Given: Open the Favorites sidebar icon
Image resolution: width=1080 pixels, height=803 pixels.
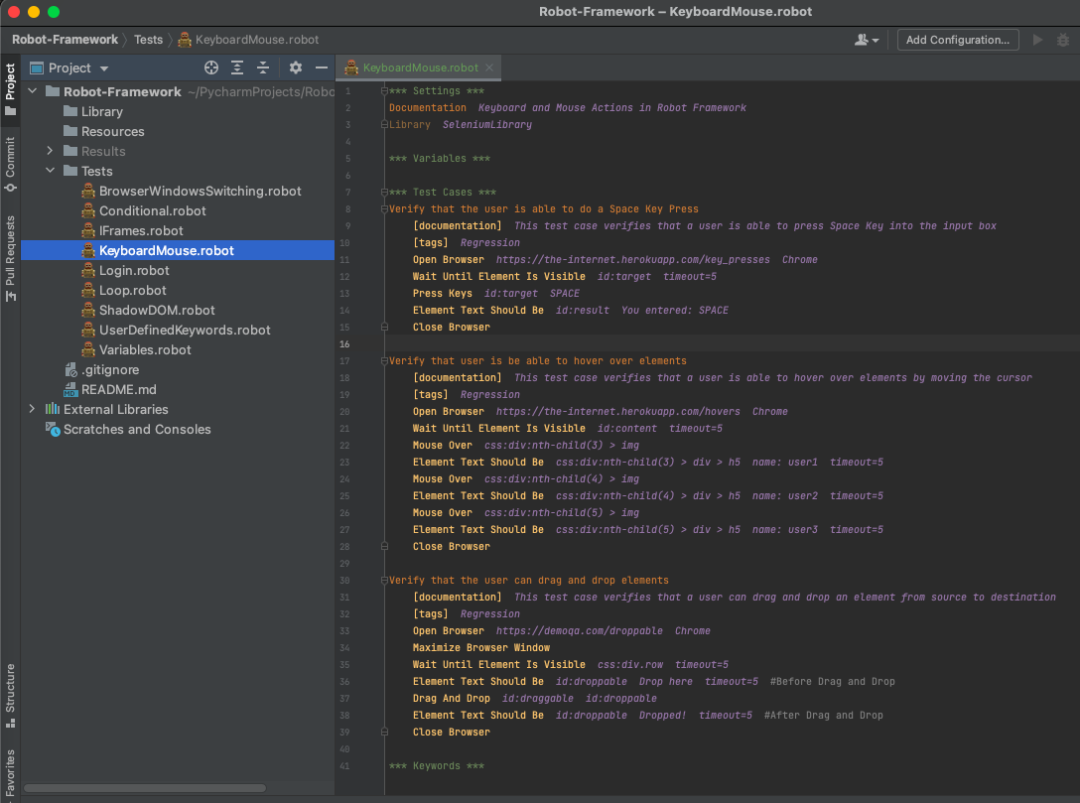Looking at the screenshot, I should pos(11,772).
